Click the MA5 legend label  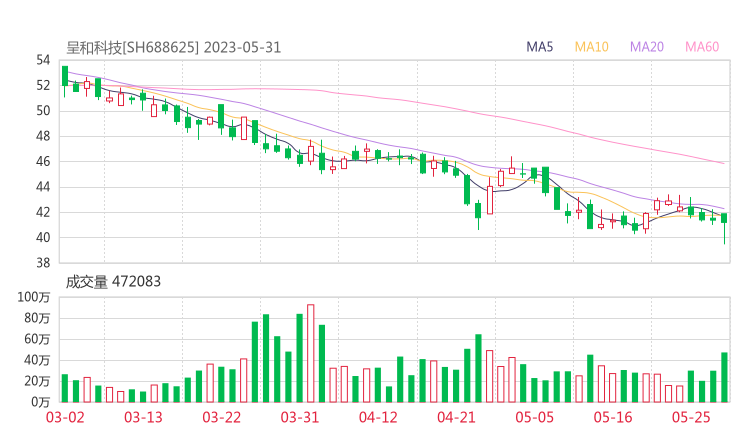click(x=539, y=47)
